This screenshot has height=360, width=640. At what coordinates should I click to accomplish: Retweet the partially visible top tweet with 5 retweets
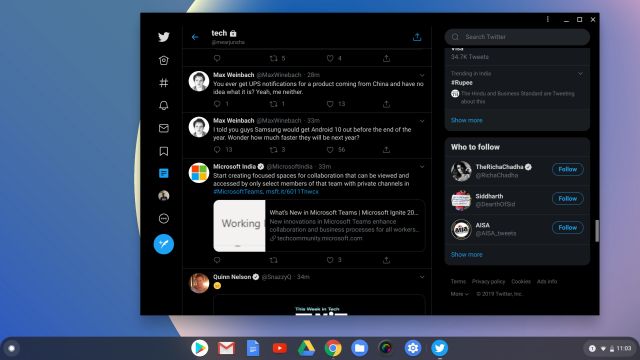point(273,58)
